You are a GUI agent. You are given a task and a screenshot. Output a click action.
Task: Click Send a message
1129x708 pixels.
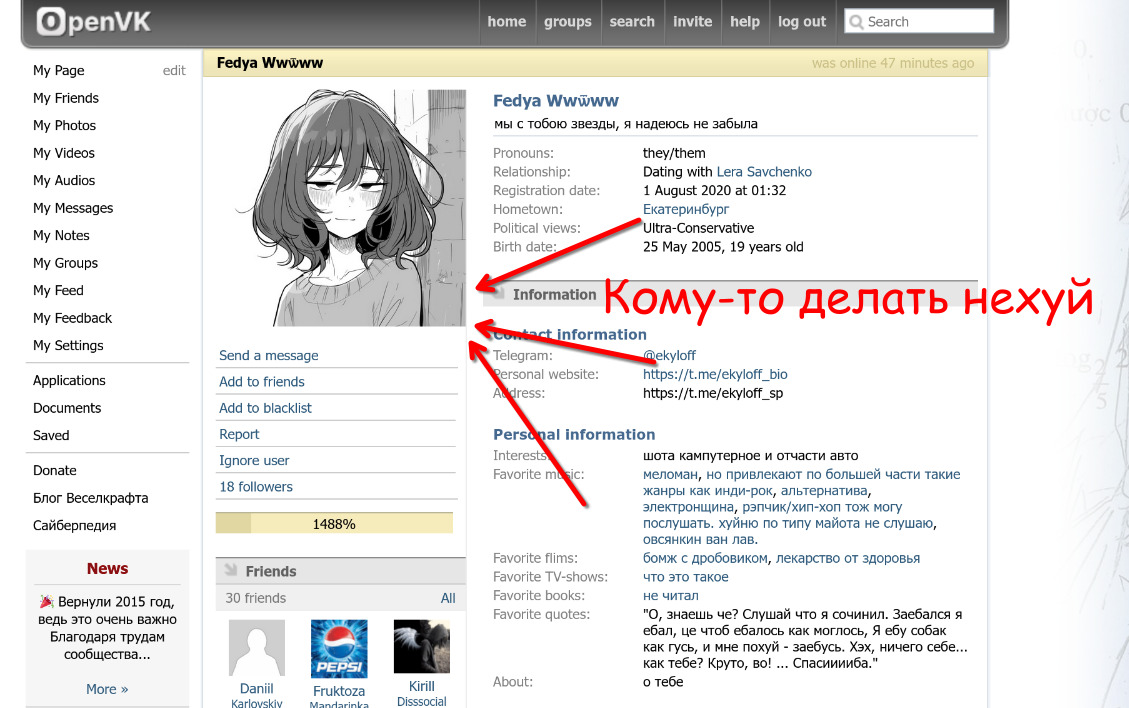point(269,355)
